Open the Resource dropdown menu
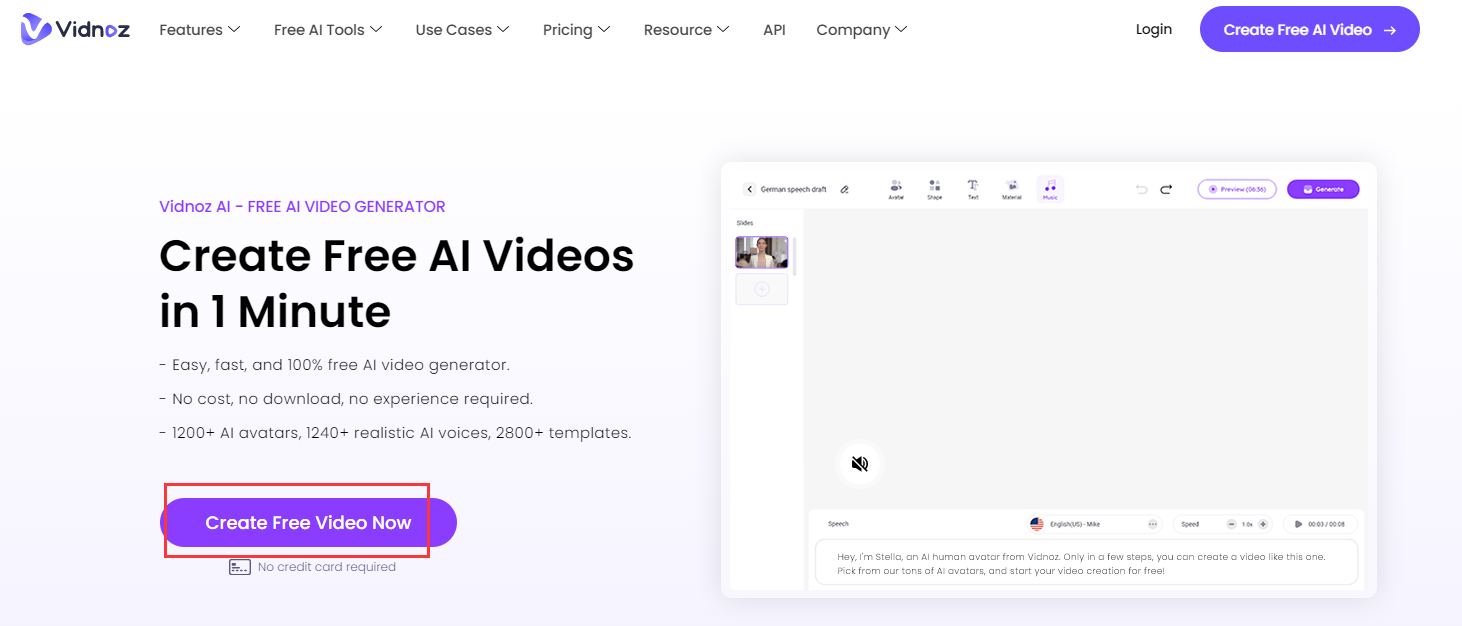1462x626 pixels. click(x=686, y=30)
